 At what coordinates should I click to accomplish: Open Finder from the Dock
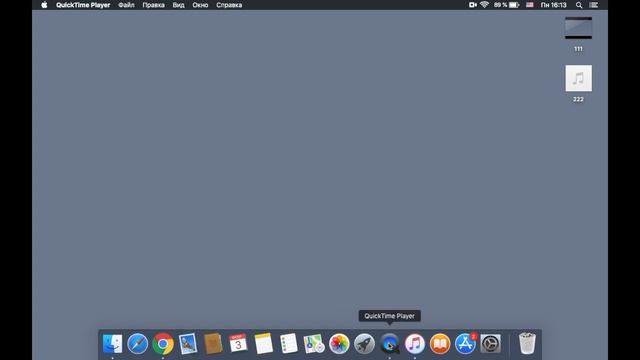(112, 344)
